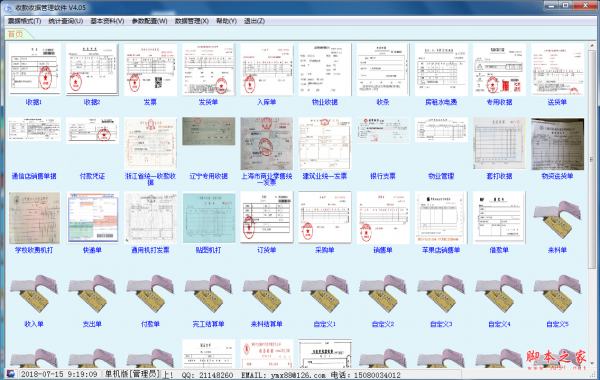Screen dimensions: 600x380
Task: Click the vertical scrollbar thumb
Action: 592,159
